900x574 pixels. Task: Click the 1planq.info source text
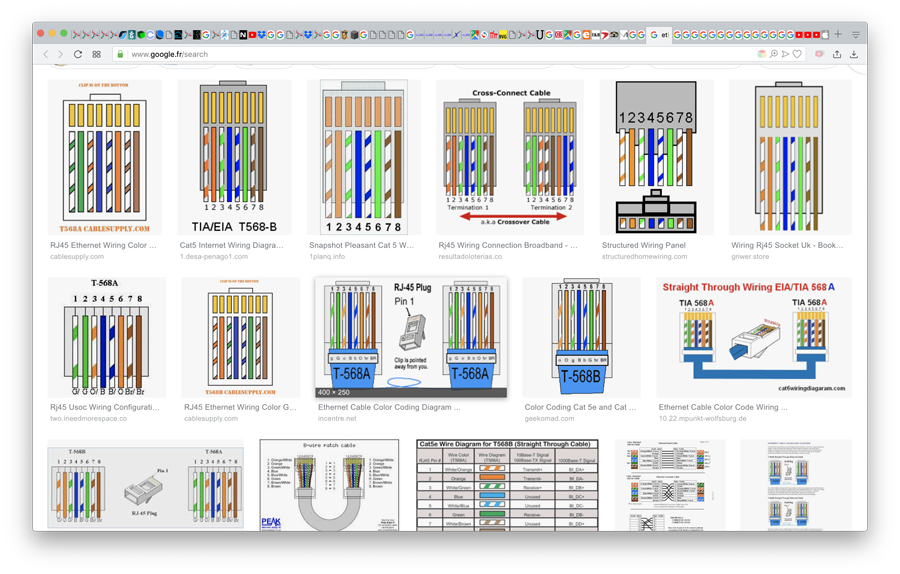pos(327,257)
